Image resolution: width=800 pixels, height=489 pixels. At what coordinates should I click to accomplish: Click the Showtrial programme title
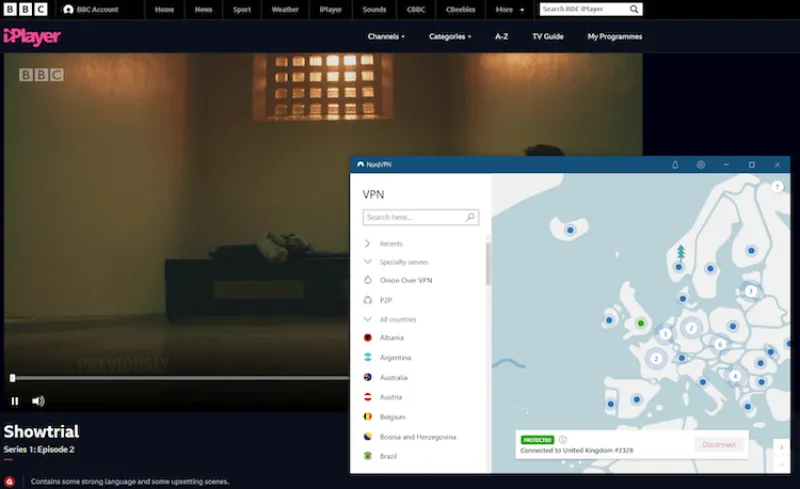tap(41, 432)
